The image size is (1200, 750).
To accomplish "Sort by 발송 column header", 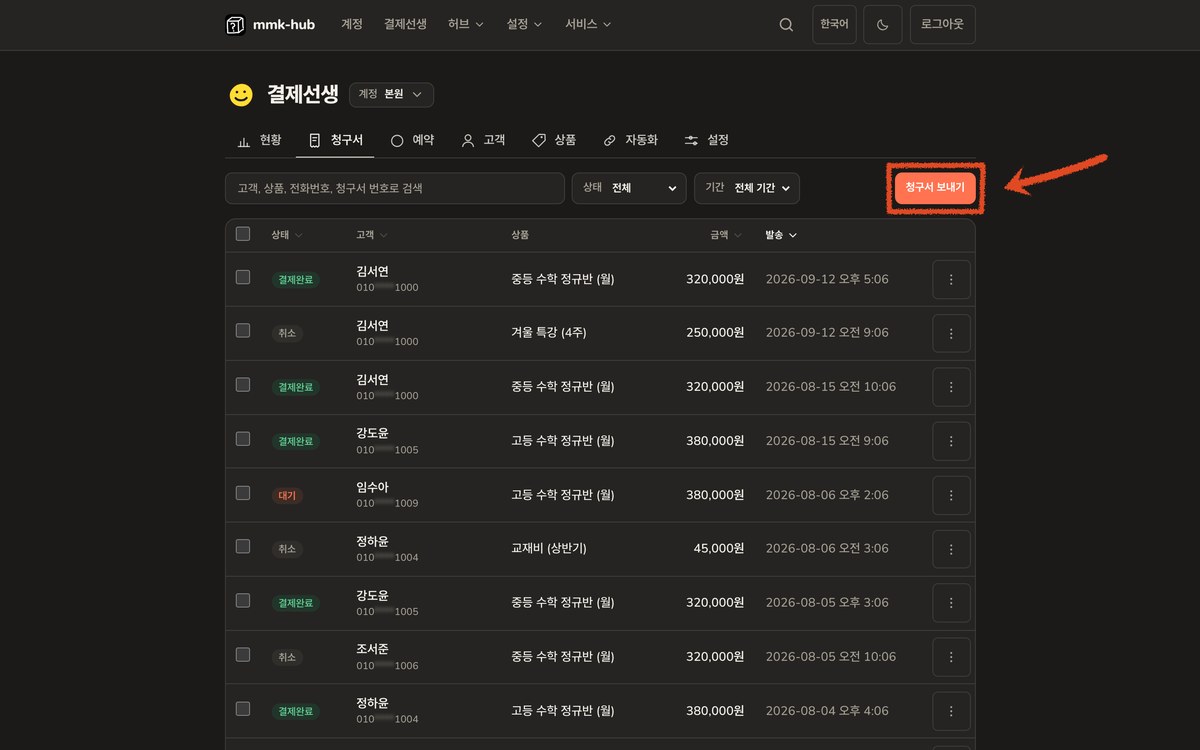I will 782,235.
